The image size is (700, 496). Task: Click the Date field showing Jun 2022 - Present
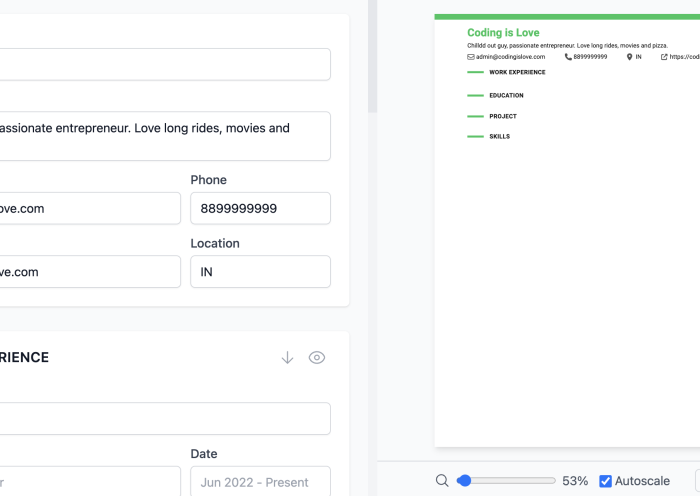(260, 481)
